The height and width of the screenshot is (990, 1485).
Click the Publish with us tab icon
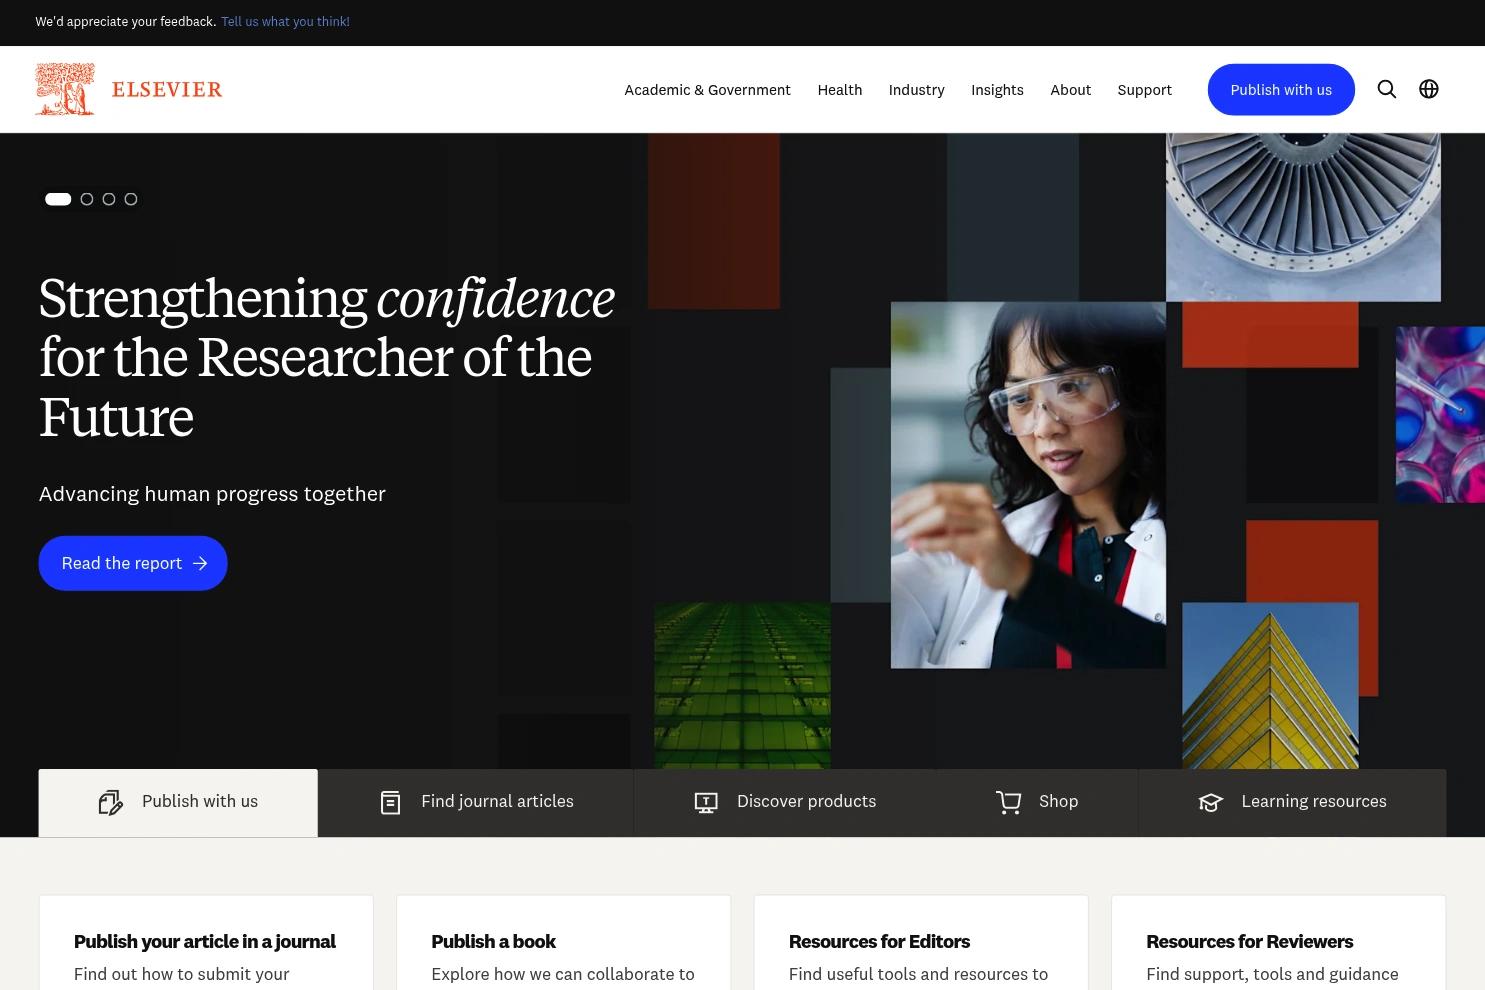(111, 802)
